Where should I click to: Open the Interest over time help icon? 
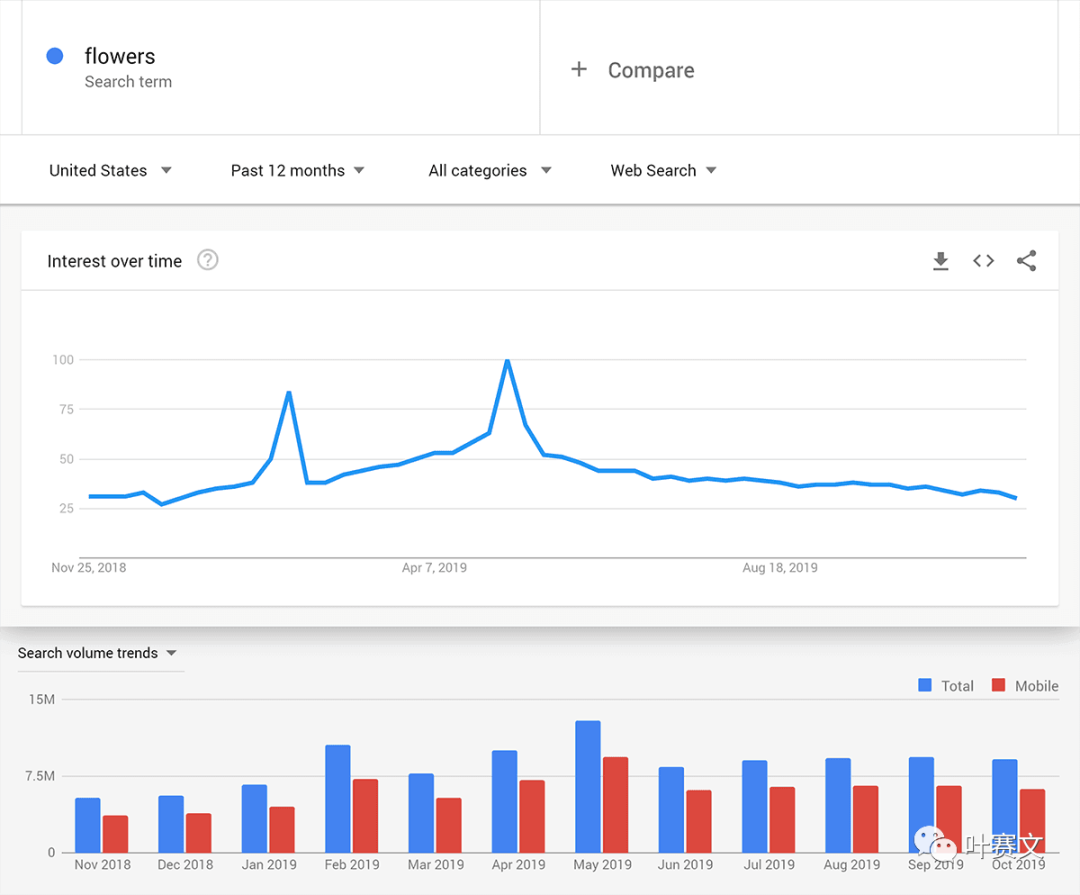point(207,260)
